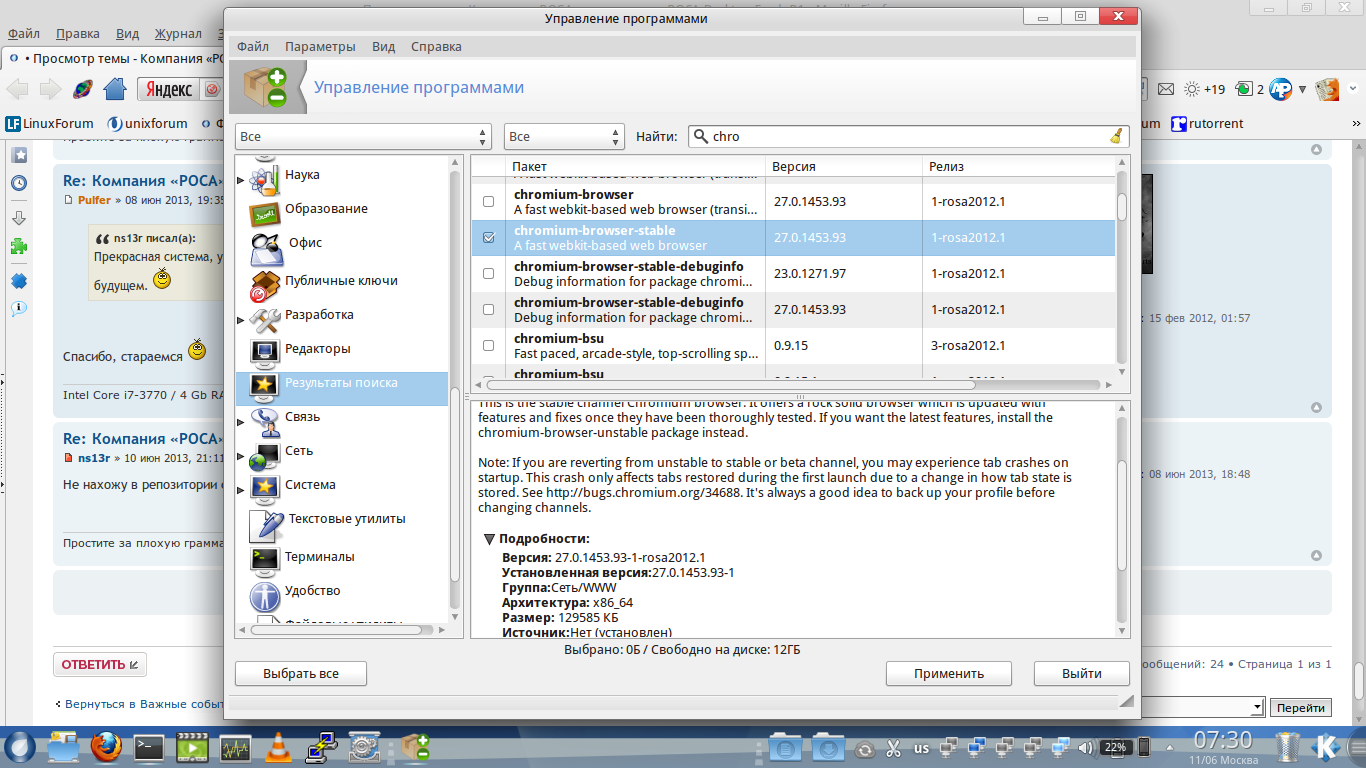1366x768 pixels.
Task: Clear search with the broom icon
Action: [x=1117, y=136]
